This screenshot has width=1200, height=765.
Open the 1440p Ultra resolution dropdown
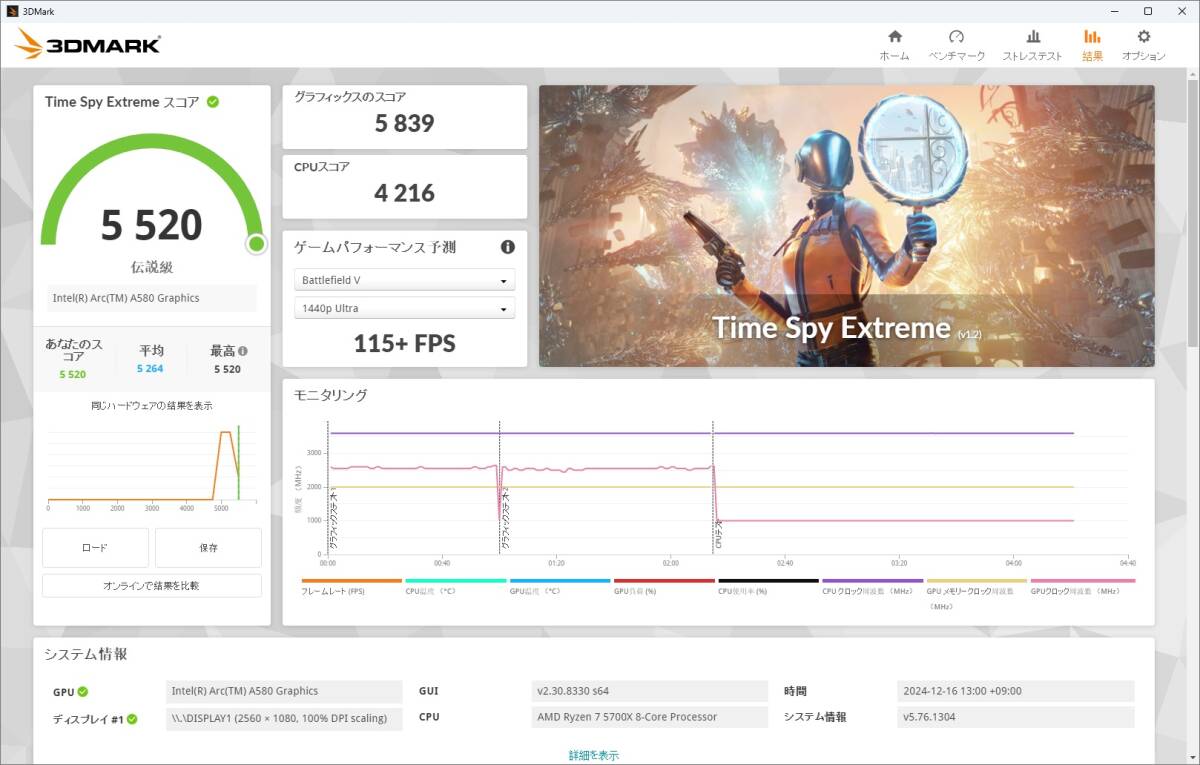(x=404, y=309)
